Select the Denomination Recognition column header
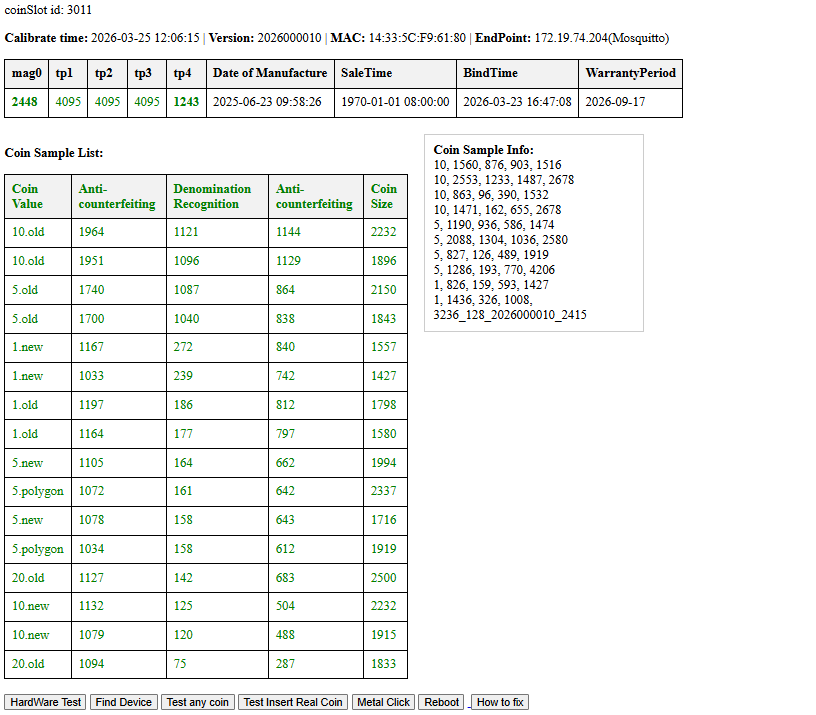Viewport: 816px width, 715px height. pos(218,196)
